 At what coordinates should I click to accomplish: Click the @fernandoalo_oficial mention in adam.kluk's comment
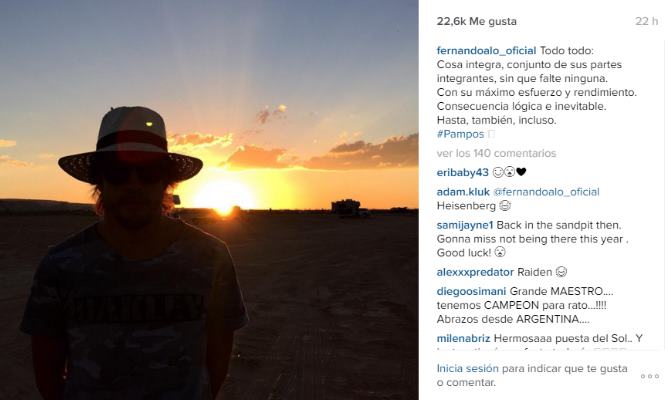[546, 192]
